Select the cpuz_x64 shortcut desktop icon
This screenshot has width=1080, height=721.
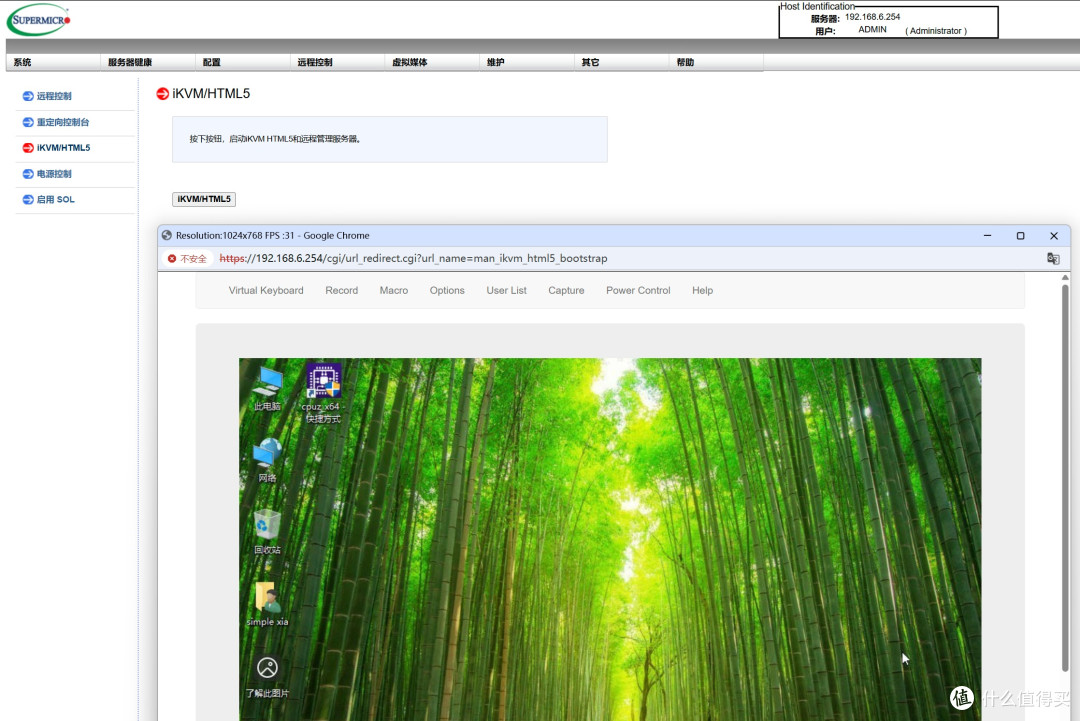click(x=323, y=393)
